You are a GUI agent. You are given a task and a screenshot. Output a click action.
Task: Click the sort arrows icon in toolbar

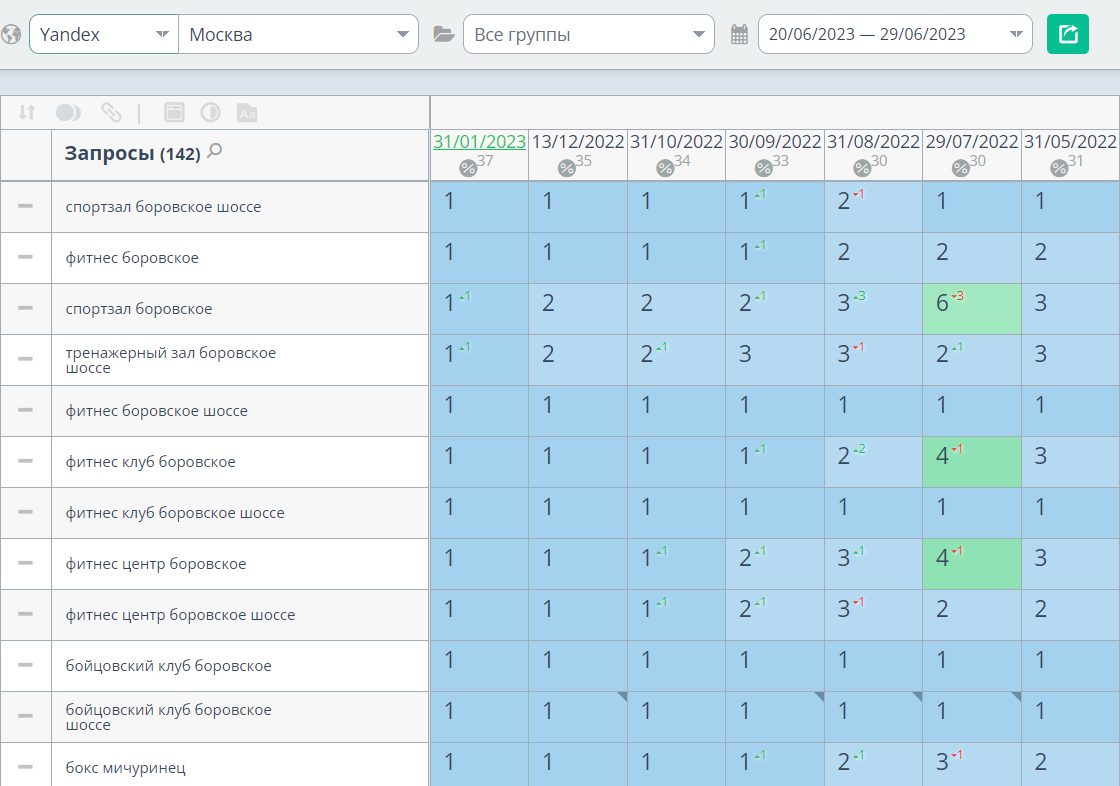tap(27, 113)
